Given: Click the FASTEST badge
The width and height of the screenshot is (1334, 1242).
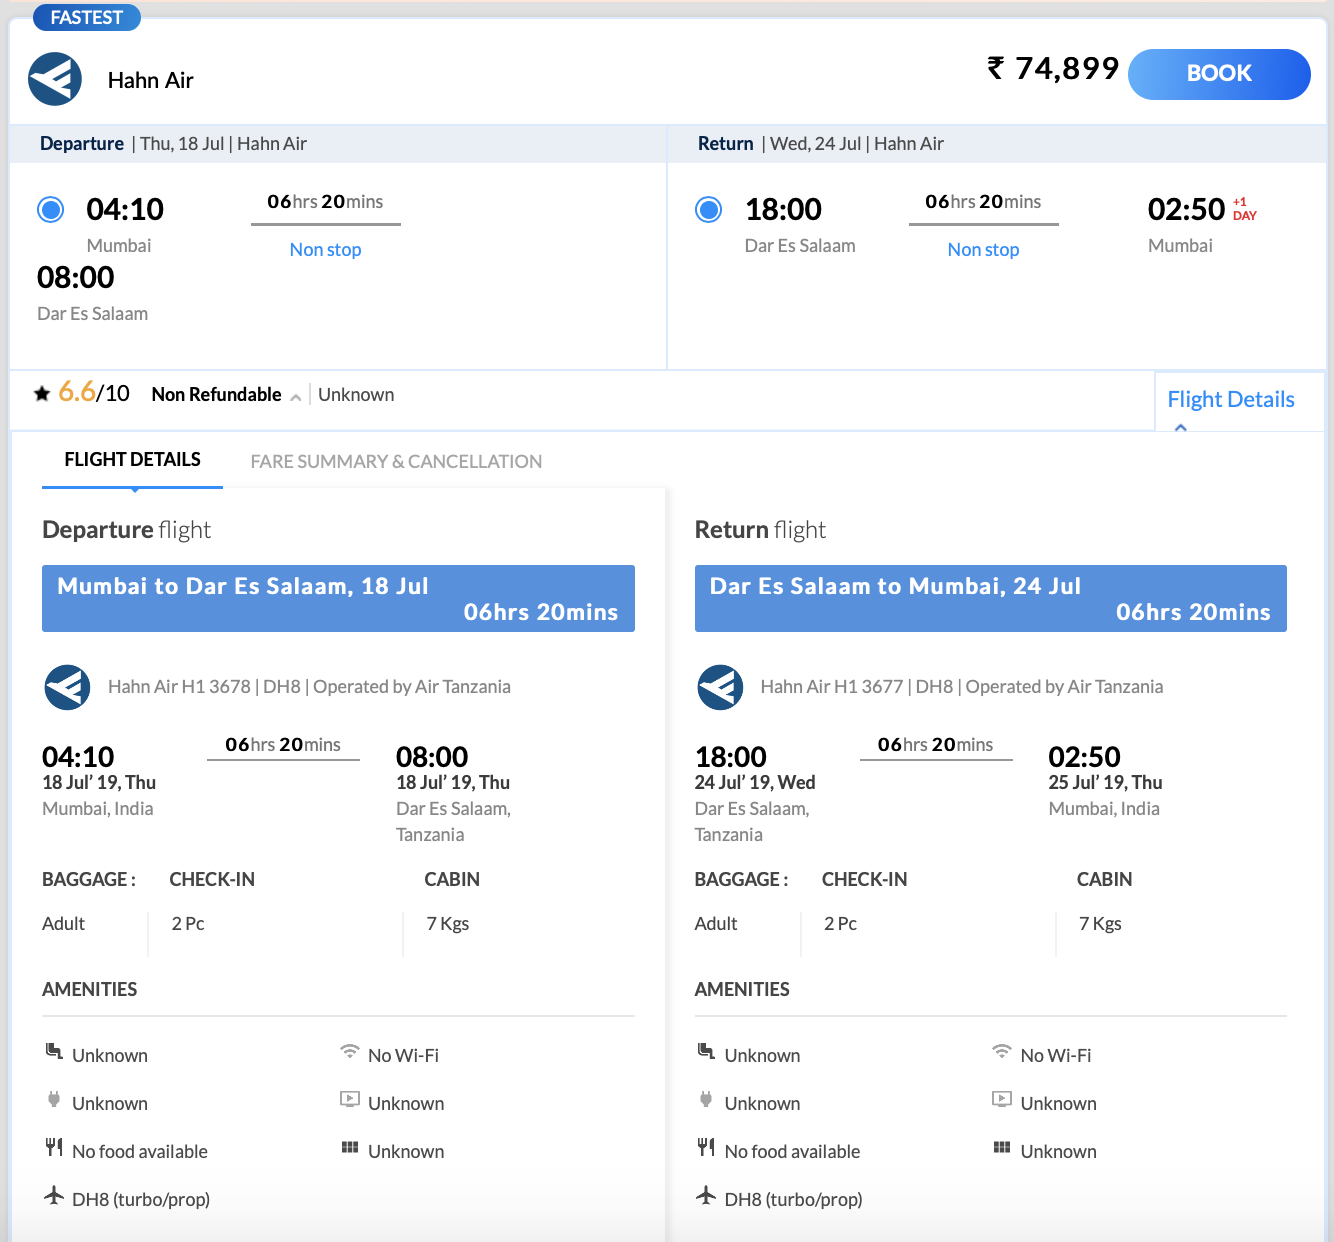Looking at the screenshot, I should tap(87, 17).
